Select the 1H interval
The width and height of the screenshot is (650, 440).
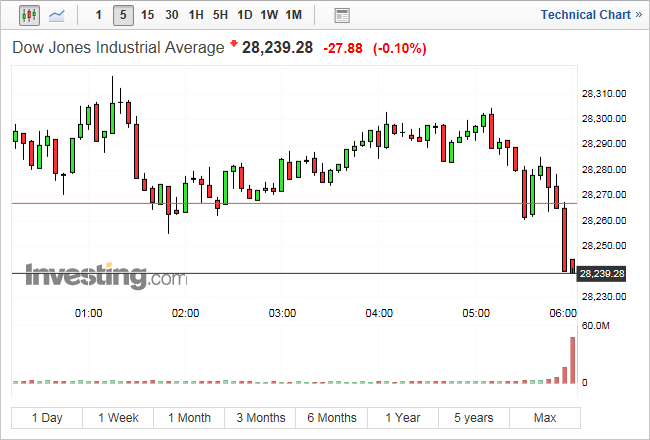196,15
